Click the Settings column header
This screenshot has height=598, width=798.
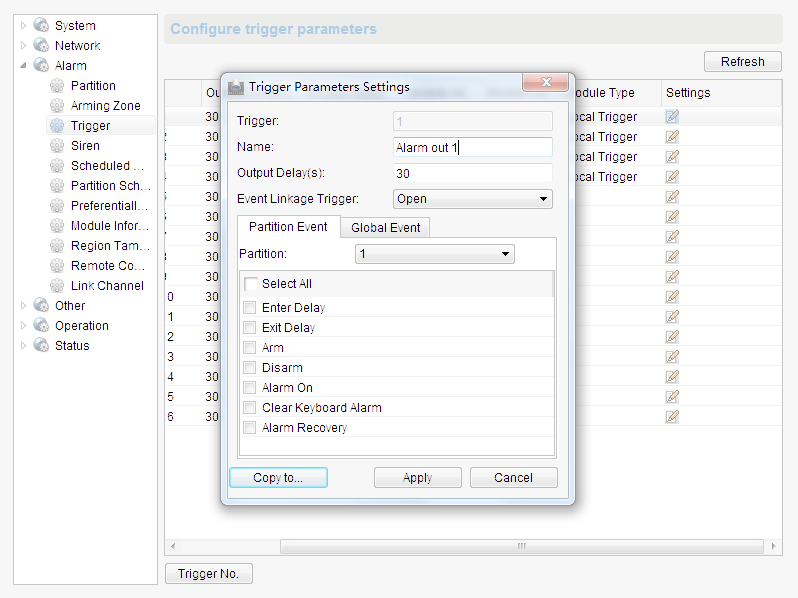coord(721,93)
